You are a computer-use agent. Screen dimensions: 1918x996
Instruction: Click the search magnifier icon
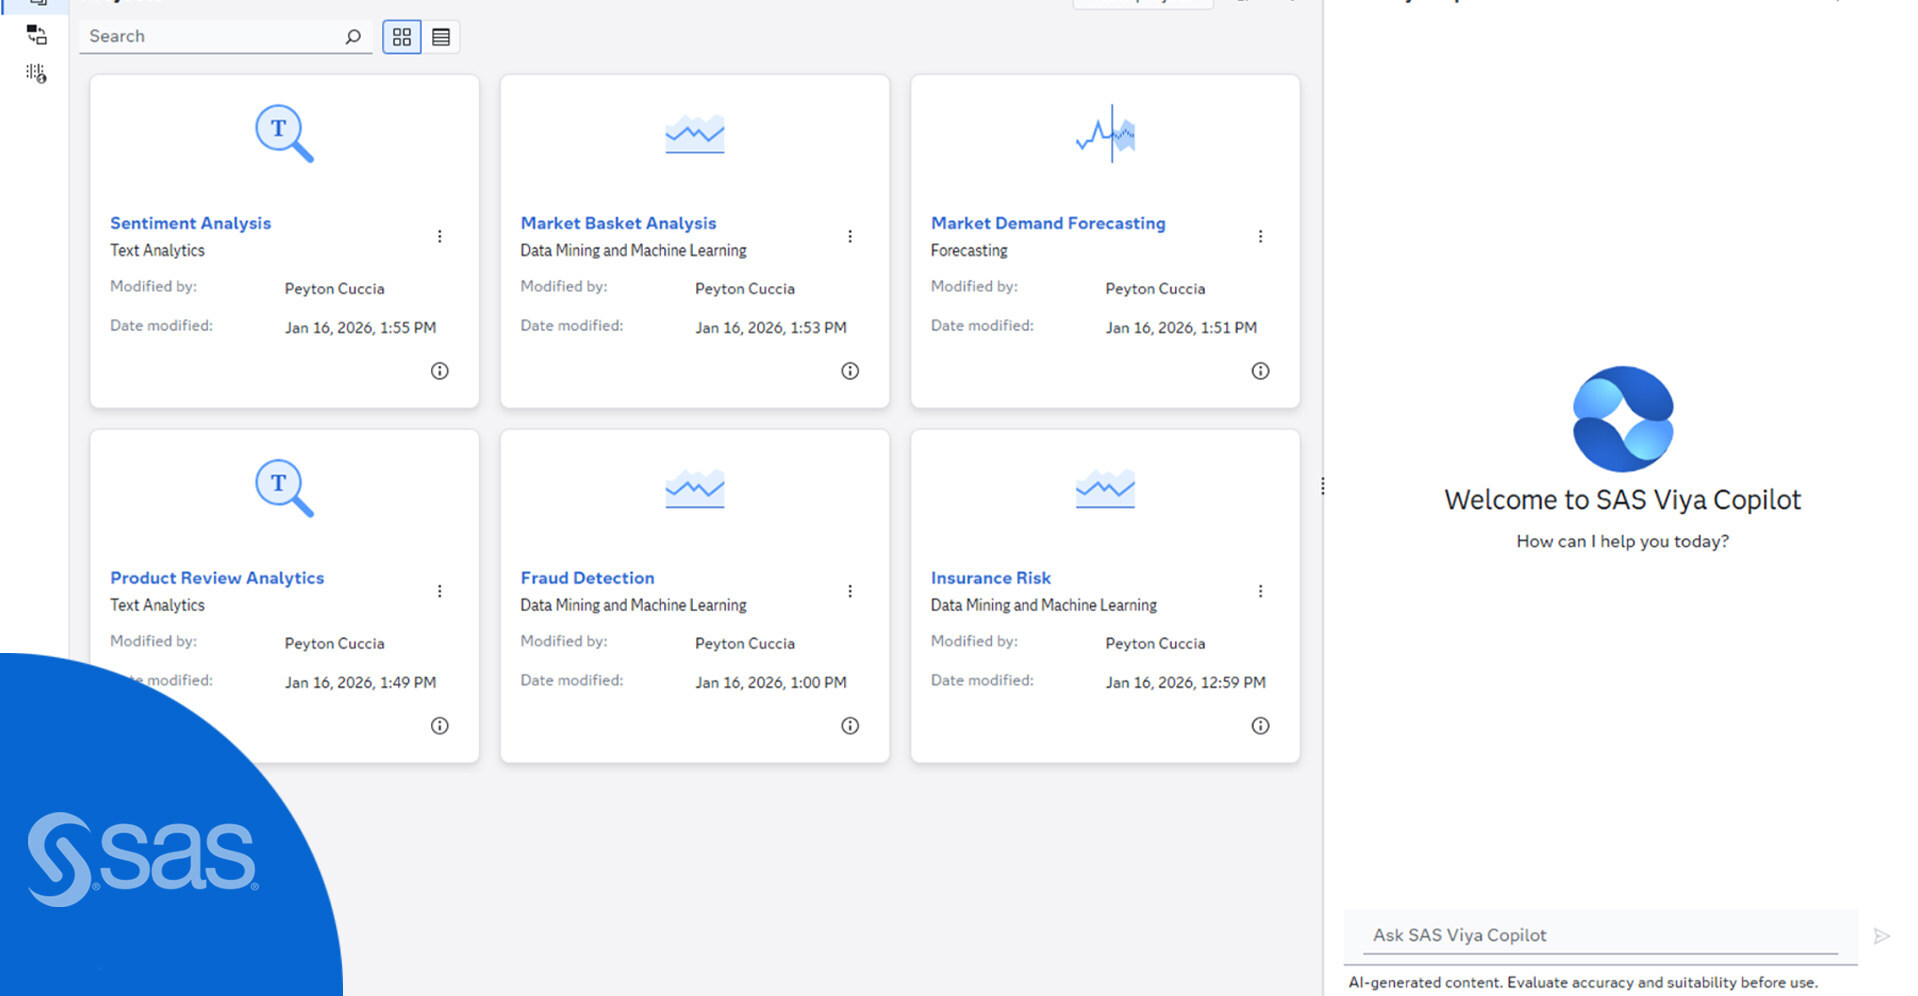click(x=353, y=37)
